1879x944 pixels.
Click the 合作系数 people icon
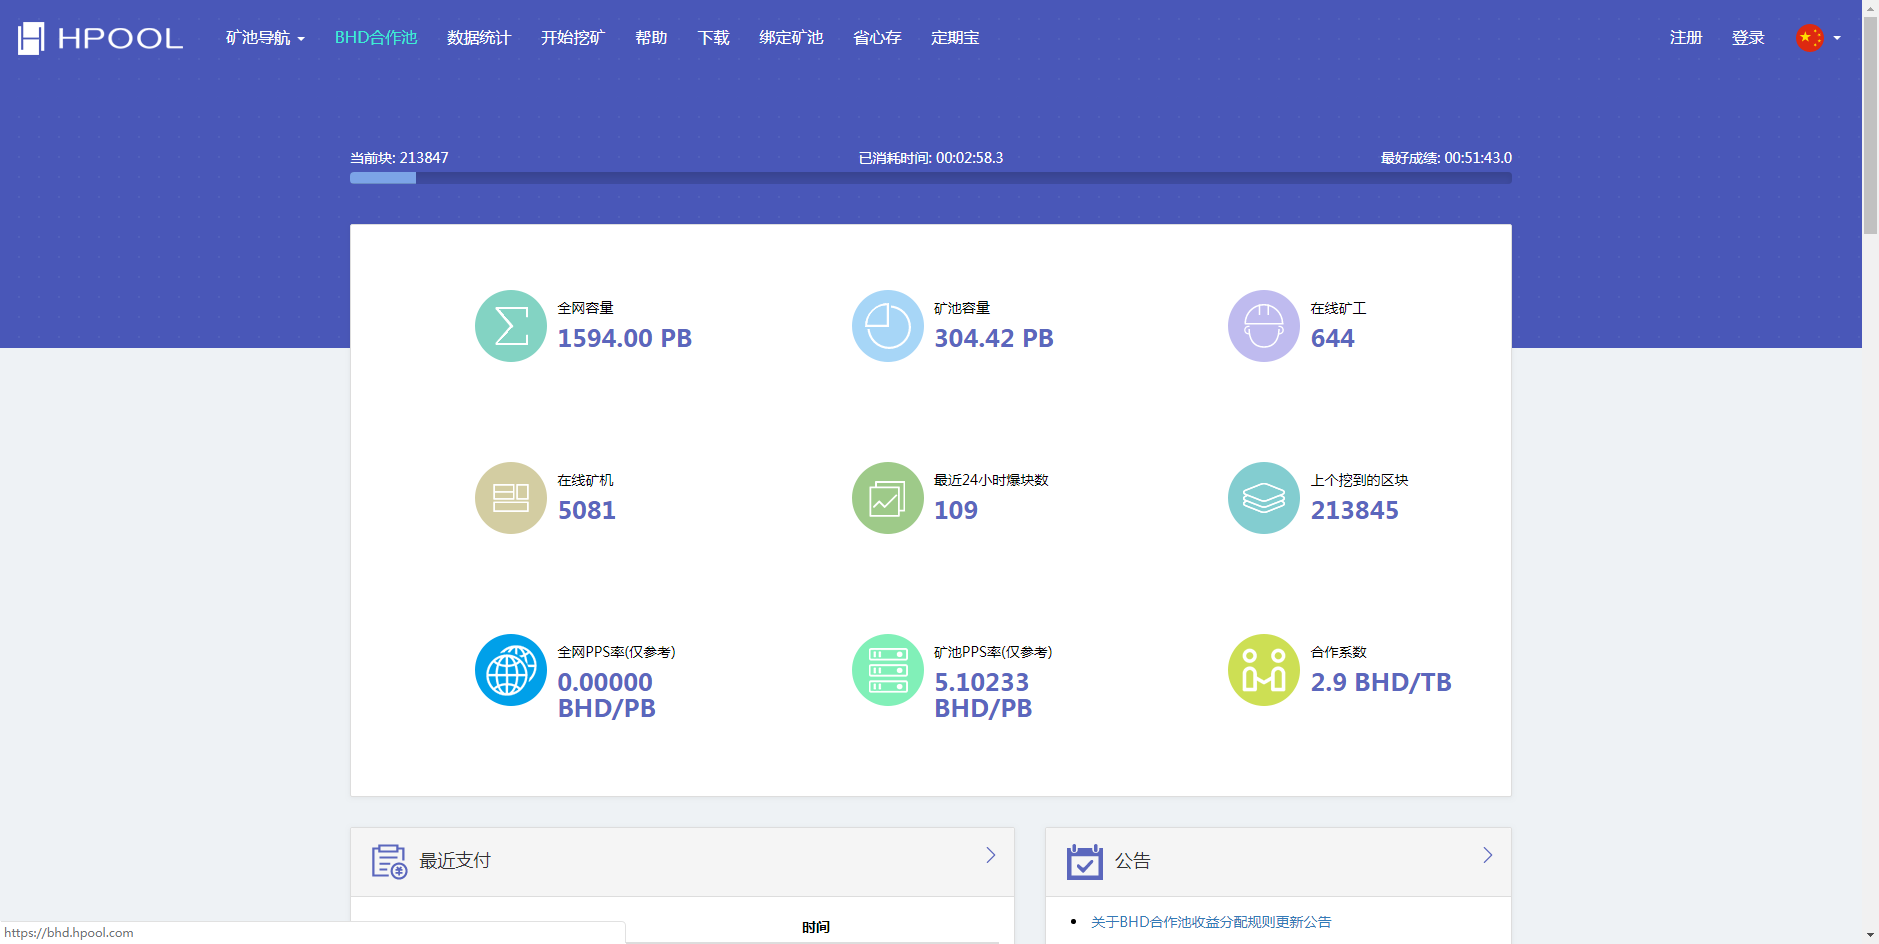pos(1264,670)
